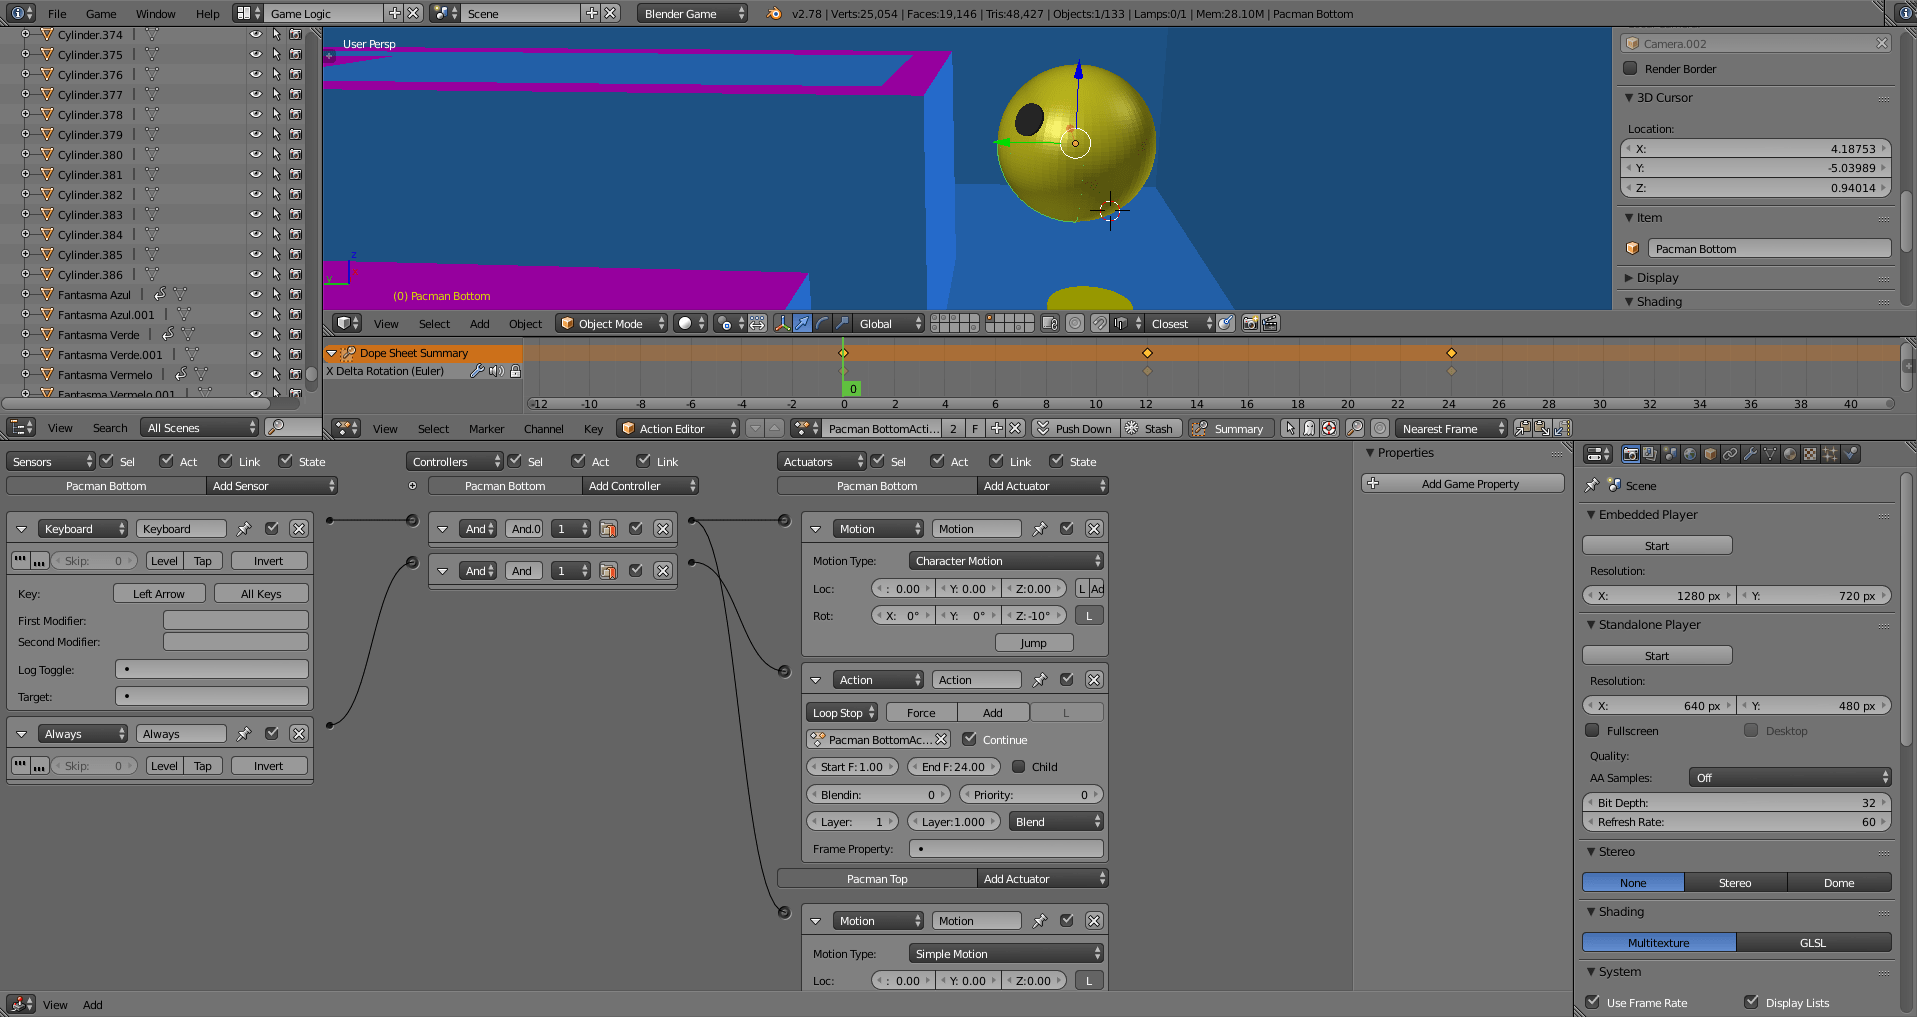Click the OpenGL render animation clapper icon
Screen dimensions: 1917x1017
pos(1270,323)
